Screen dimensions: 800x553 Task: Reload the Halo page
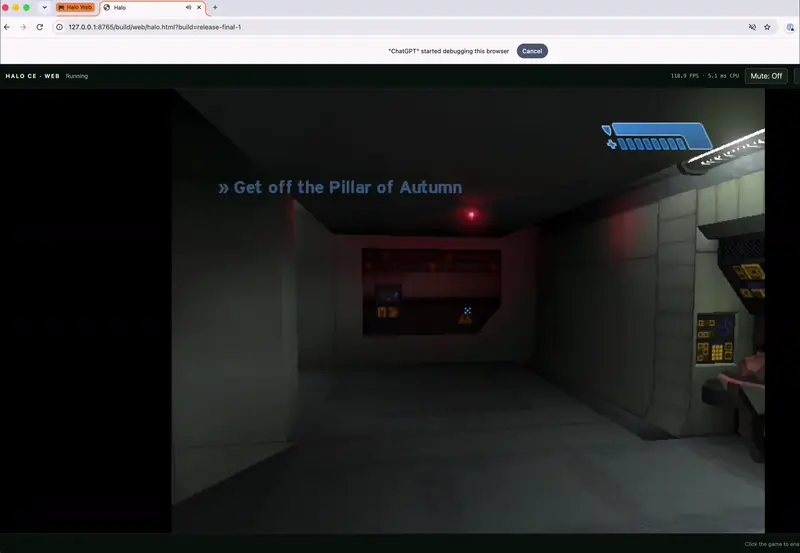tap(40, 27)
